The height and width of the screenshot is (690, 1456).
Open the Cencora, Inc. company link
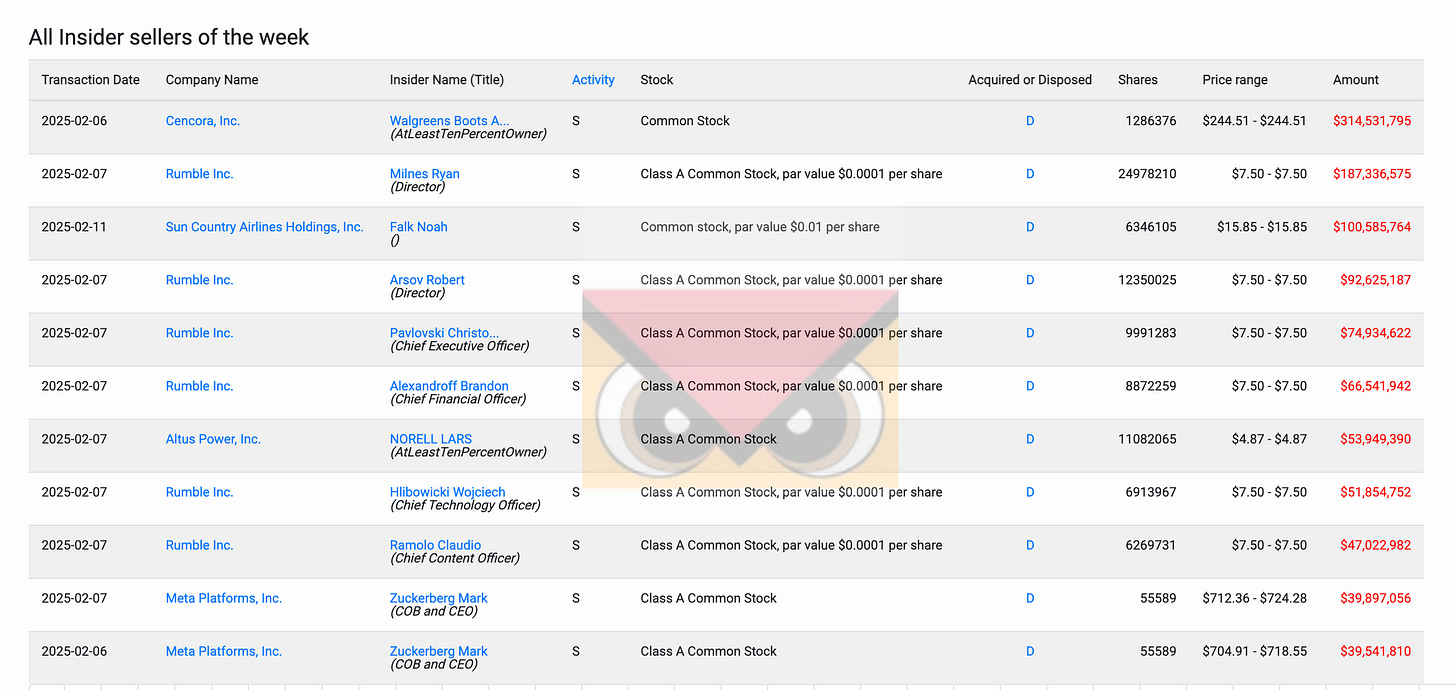(x=203, y=121)
